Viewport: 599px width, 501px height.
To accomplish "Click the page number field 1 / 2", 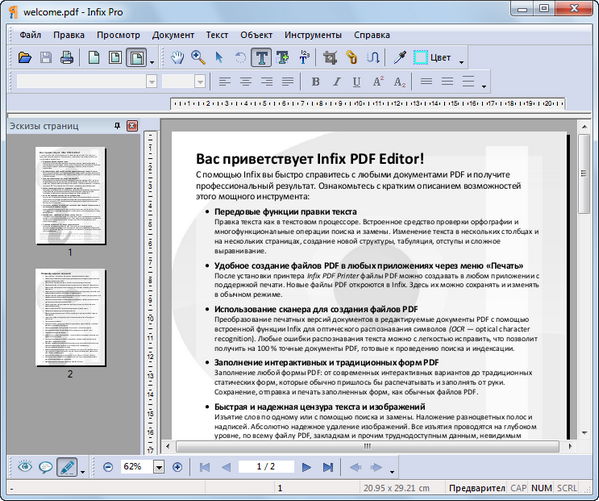I will pyautogui.click(x=266, y=467).
